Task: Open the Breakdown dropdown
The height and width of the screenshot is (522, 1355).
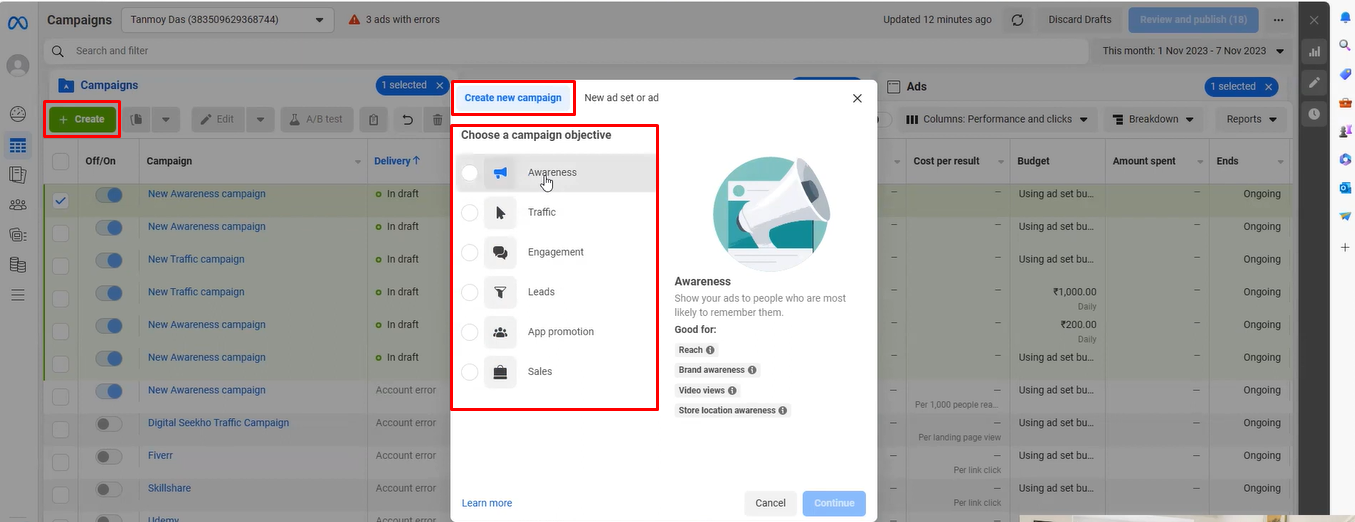Action: (1153, 119)
